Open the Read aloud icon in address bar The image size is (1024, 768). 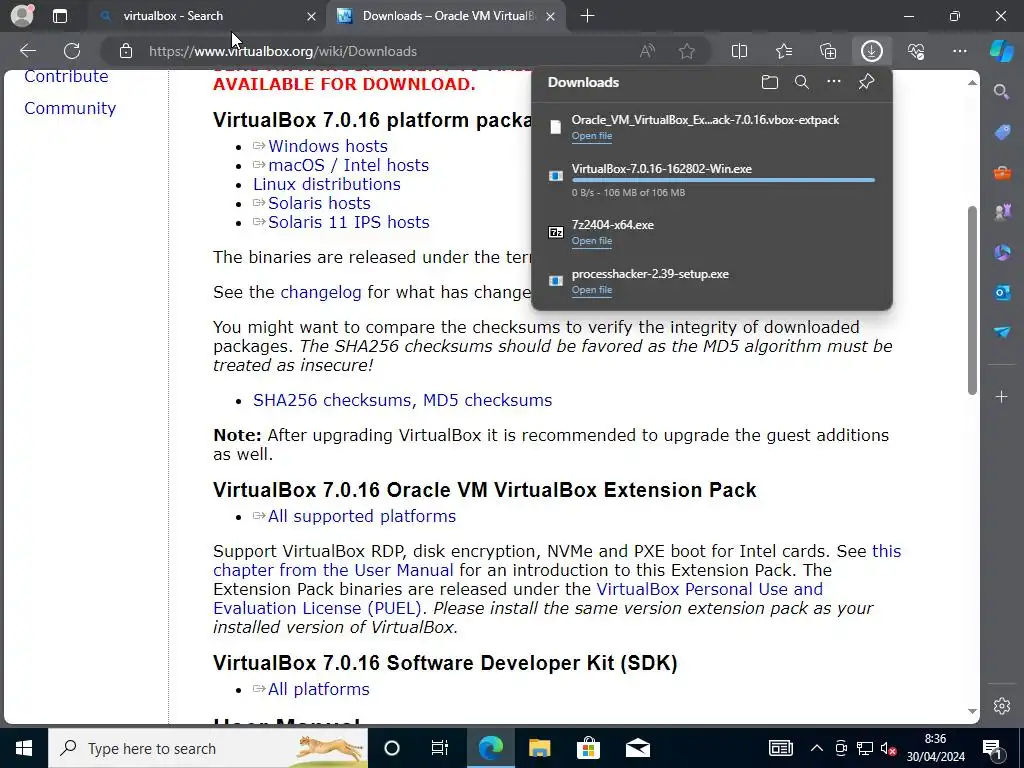(647, 51)
